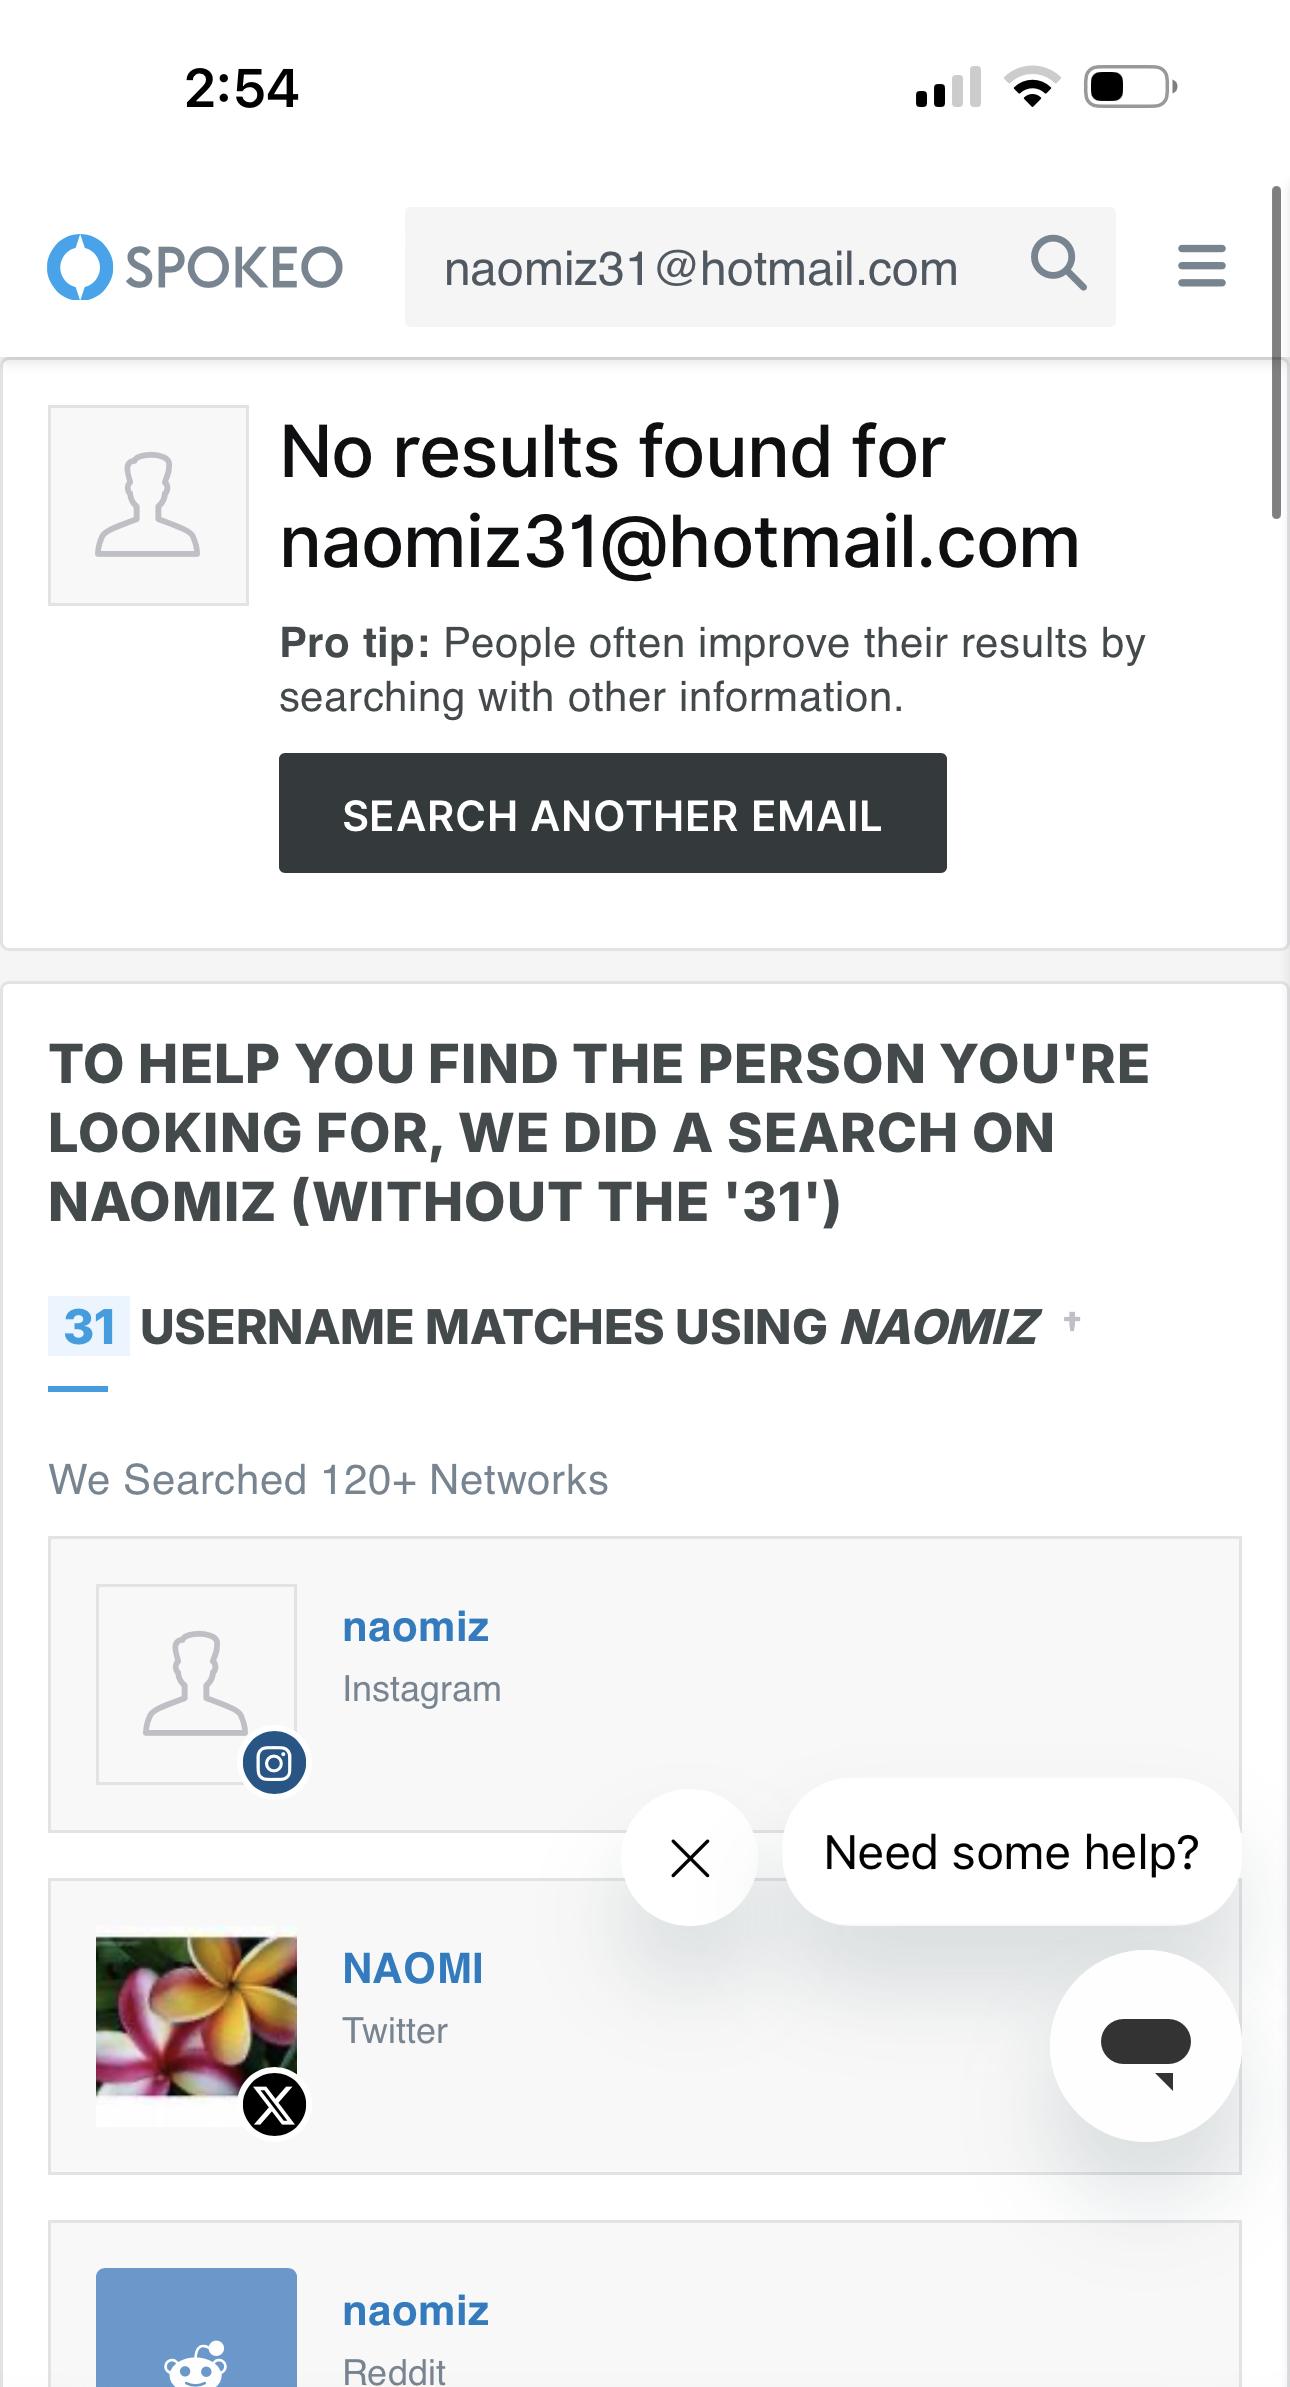
Task: Click the magnifying glass search icon
Action: 1058,265
